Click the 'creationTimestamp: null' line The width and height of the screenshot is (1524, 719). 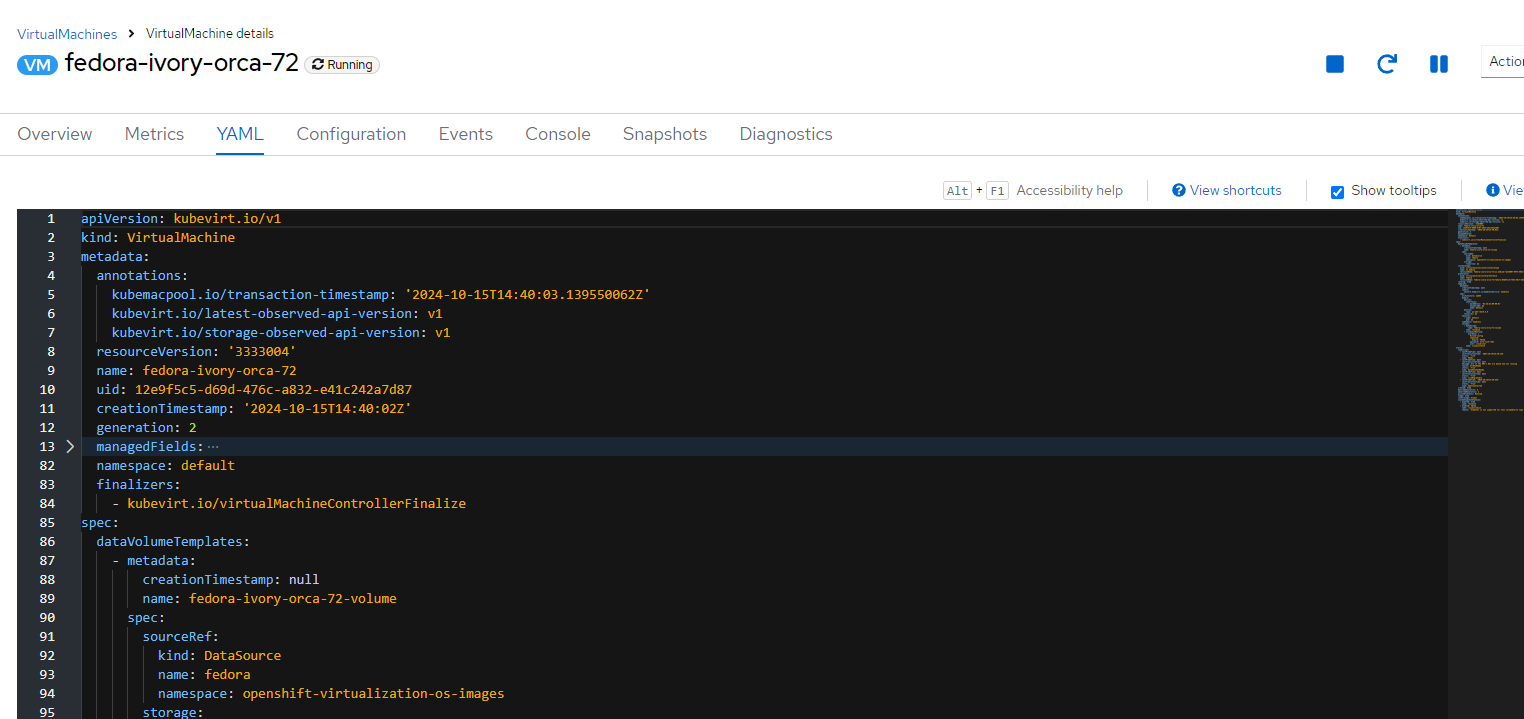tap(231, 580)
